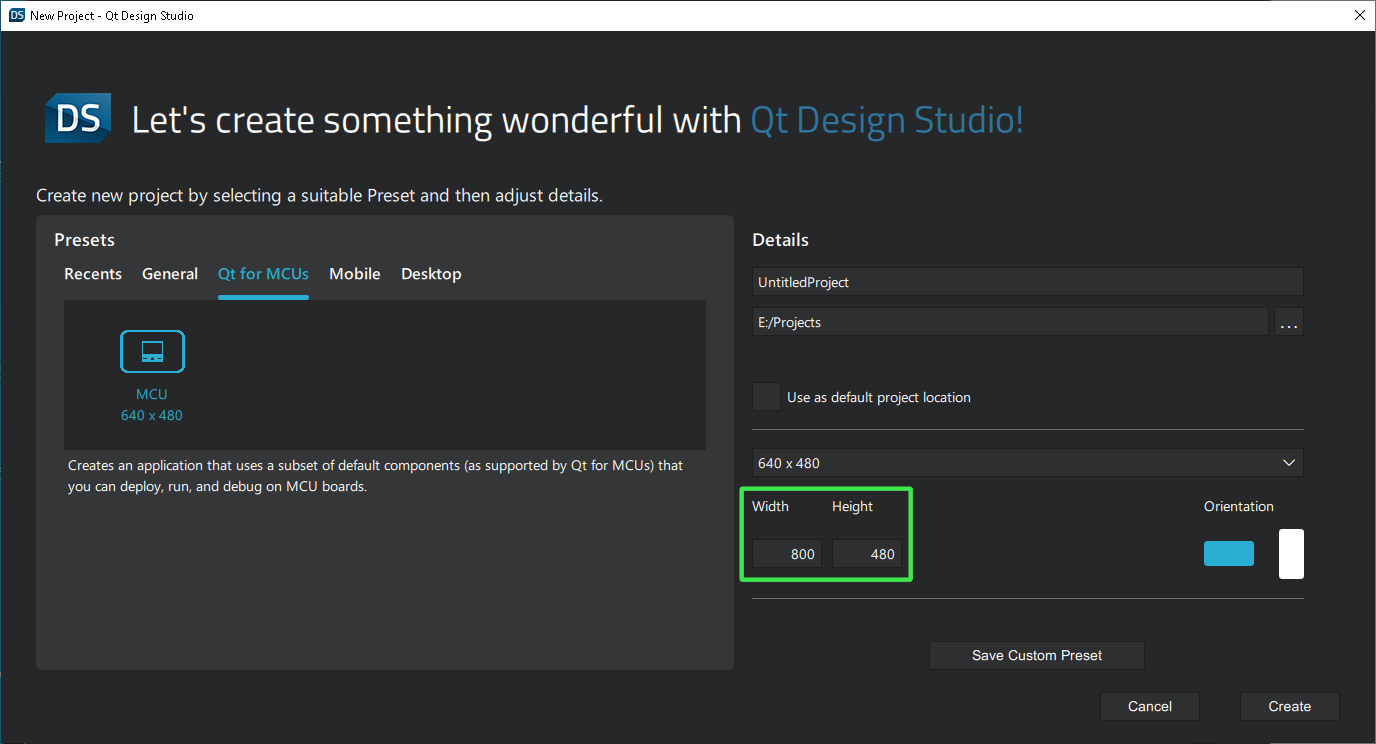This screenshot has width=1376, height=744.
Task: Click the Qt Design Studio DS logo
Action: [77, 118]
